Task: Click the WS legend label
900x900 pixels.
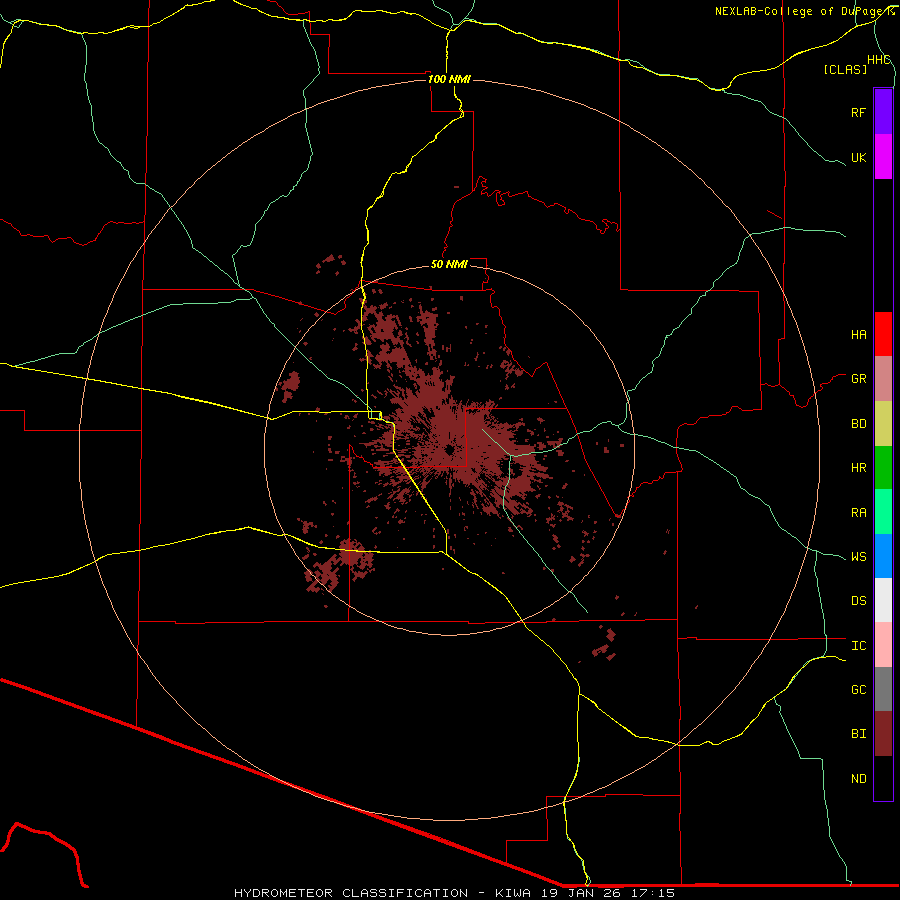Action: [858, 557]
